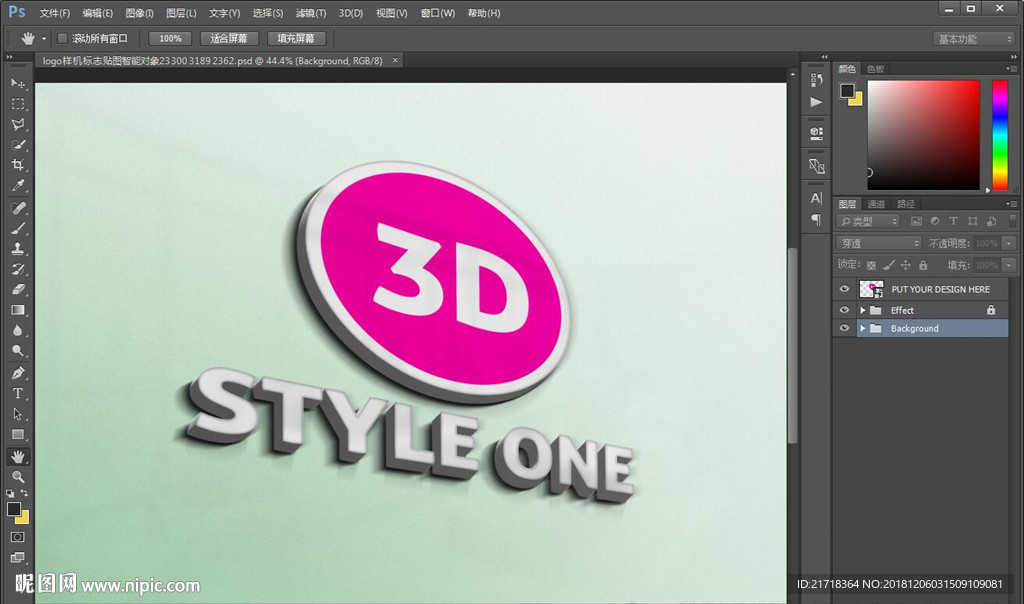The image size is (1024, 604).
Task: Click the 100% zoom button
Action: coord(170,39)
